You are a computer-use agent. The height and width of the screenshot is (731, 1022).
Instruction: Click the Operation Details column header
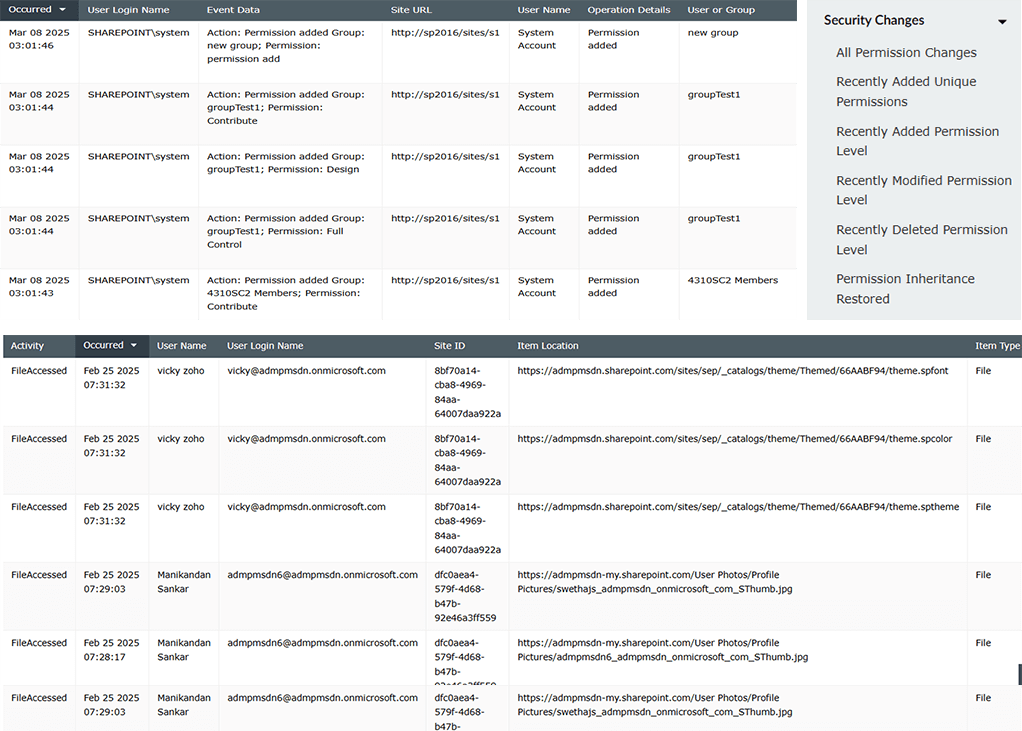[x=628, y=10]
